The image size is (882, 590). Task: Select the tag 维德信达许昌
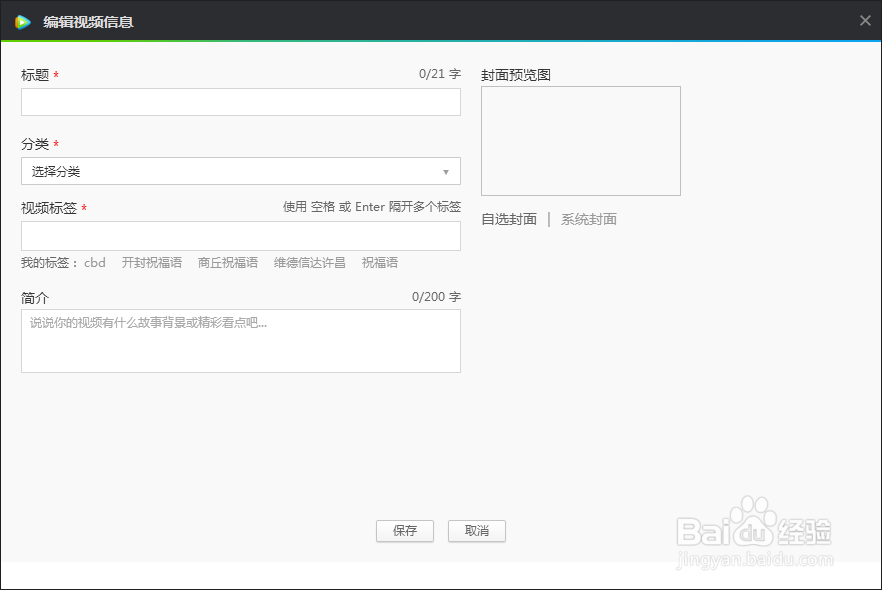tap(309, 262)
